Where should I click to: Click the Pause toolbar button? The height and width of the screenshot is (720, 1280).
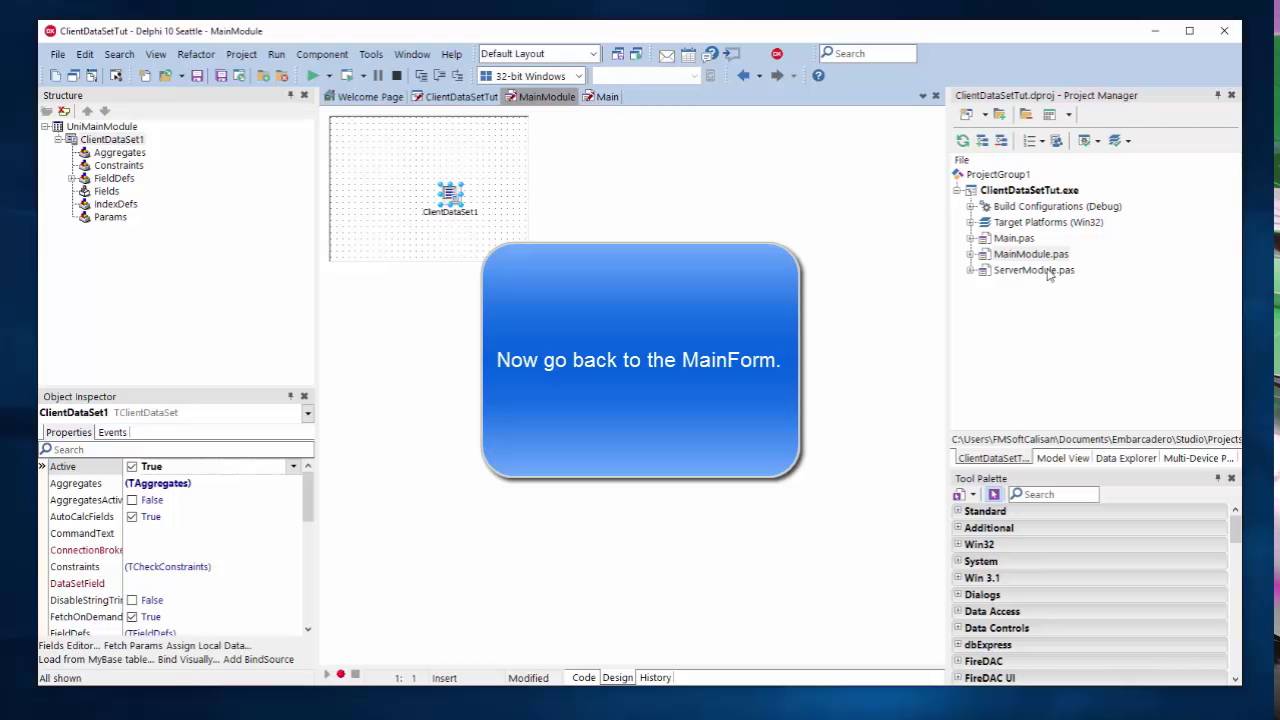click(x=378, y=76)
